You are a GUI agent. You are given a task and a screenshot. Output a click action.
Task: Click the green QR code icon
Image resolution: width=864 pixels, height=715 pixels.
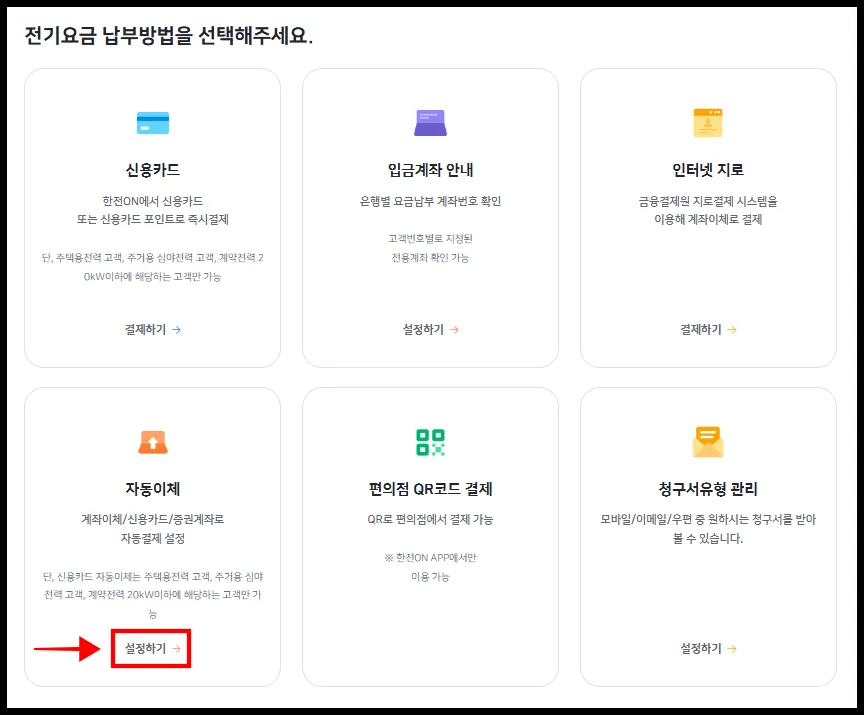(429, 440)
